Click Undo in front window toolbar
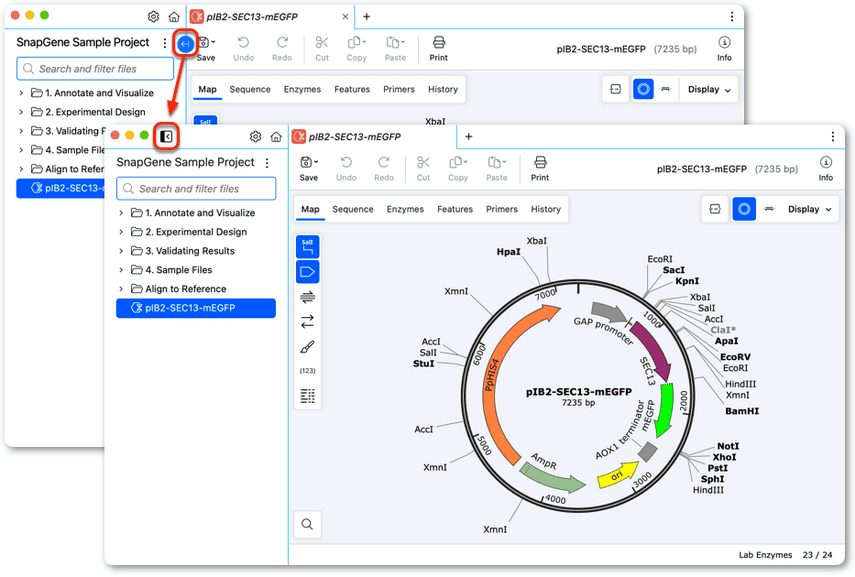 346,168
